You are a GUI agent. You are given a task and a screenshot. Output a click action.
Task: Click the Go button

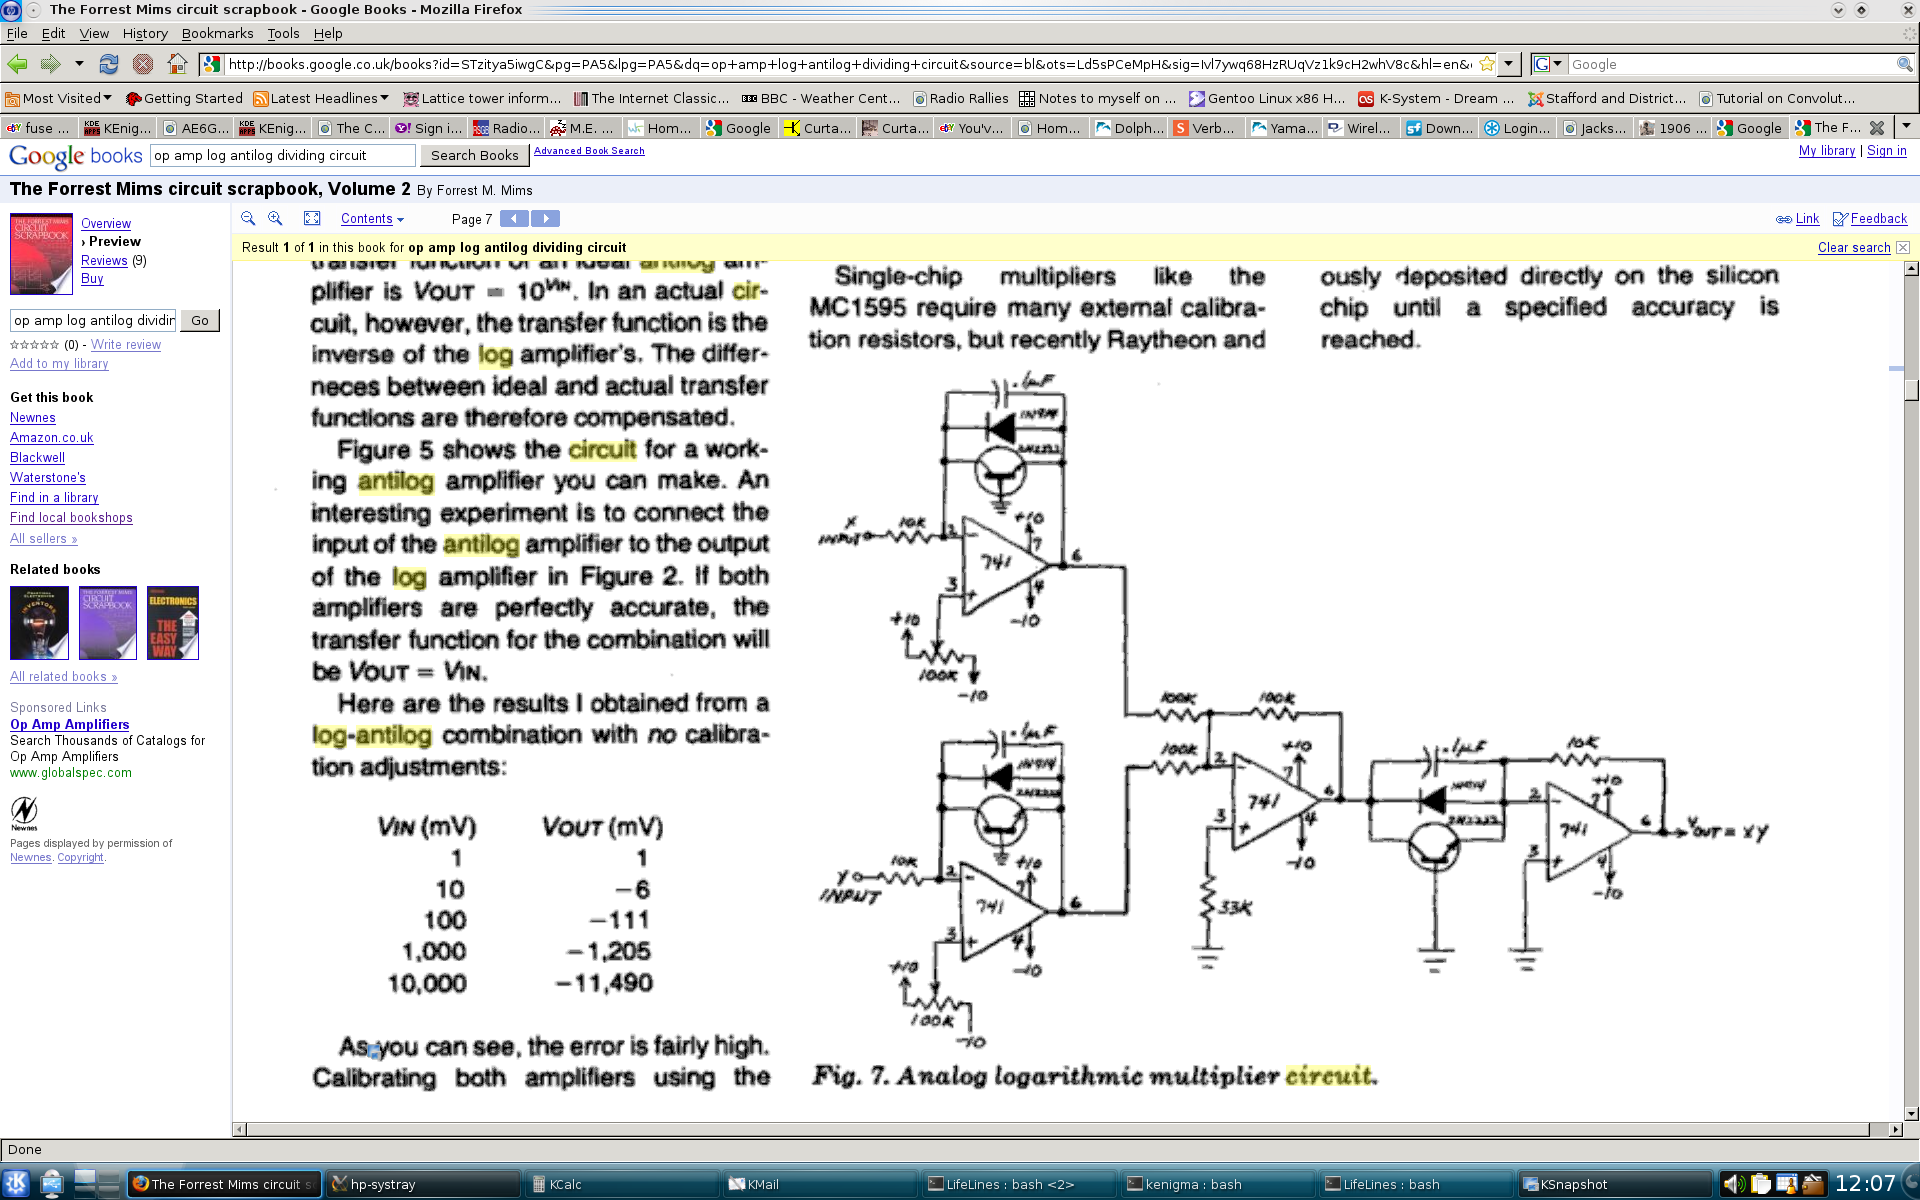200,320
